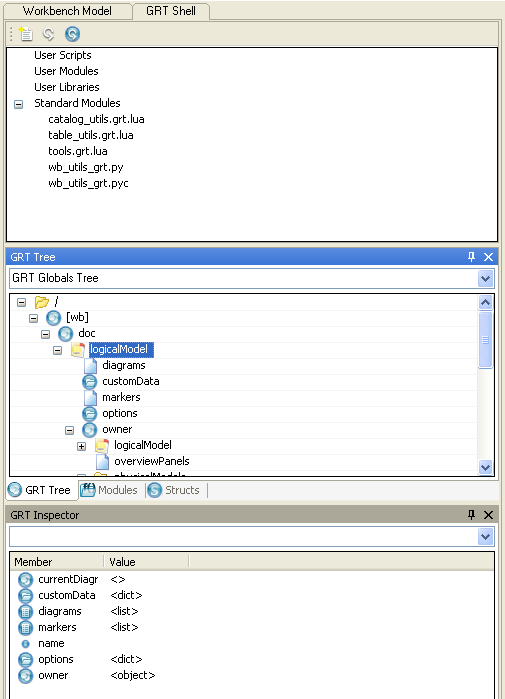Open table_utils.grt.lua file

pyautogui.click(x=91, y=136)
